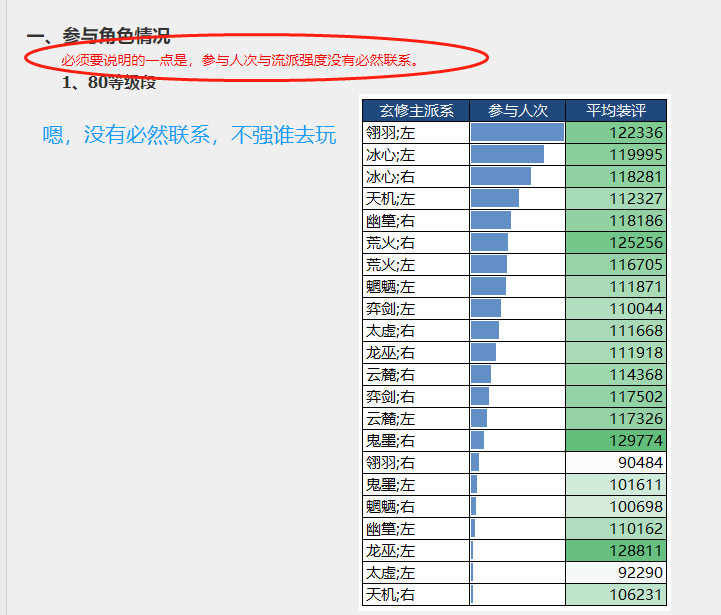Select the 冰心;左 row label
The width and height of the screenshot is (721, 615).
click(390, 155)
